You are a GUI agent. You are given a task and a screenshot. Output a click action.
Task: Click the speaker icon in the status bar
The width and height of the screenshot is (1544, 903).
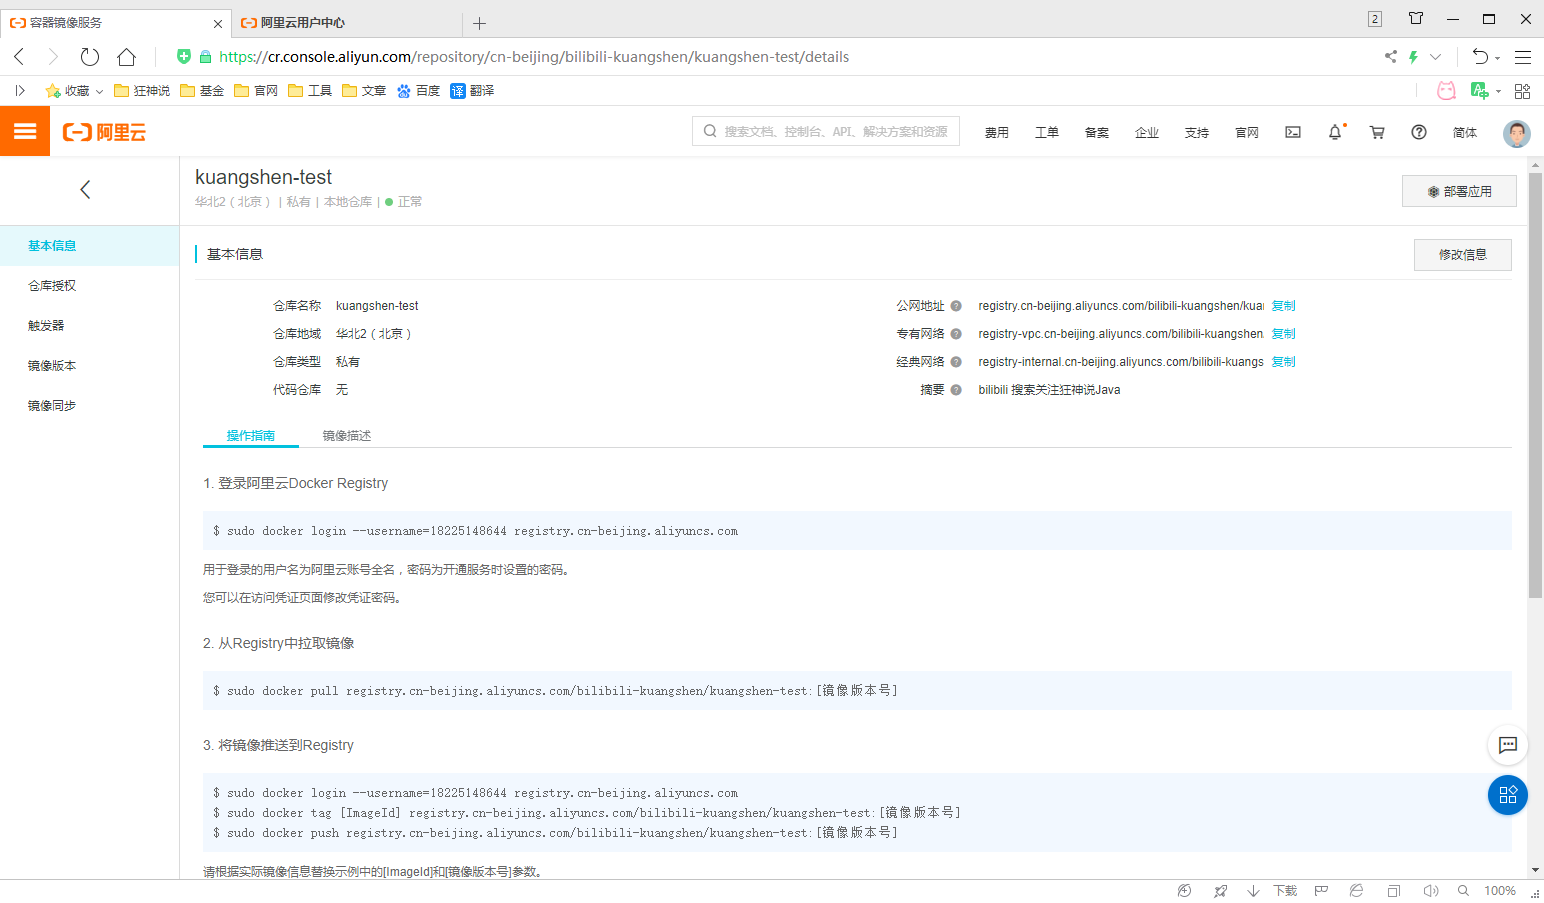[x=1430, y=890]
